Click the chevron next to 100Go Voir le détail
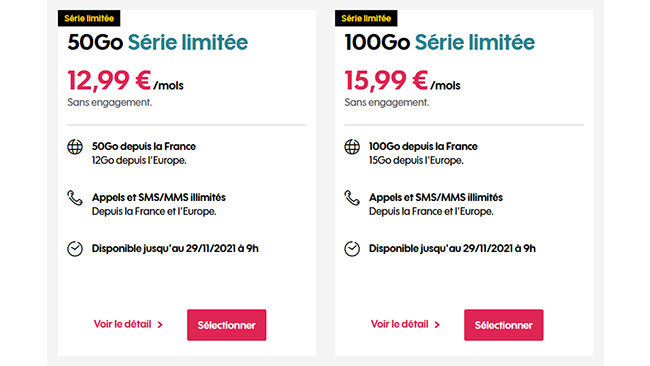This screenshot has height=366, width=650. 437,325
